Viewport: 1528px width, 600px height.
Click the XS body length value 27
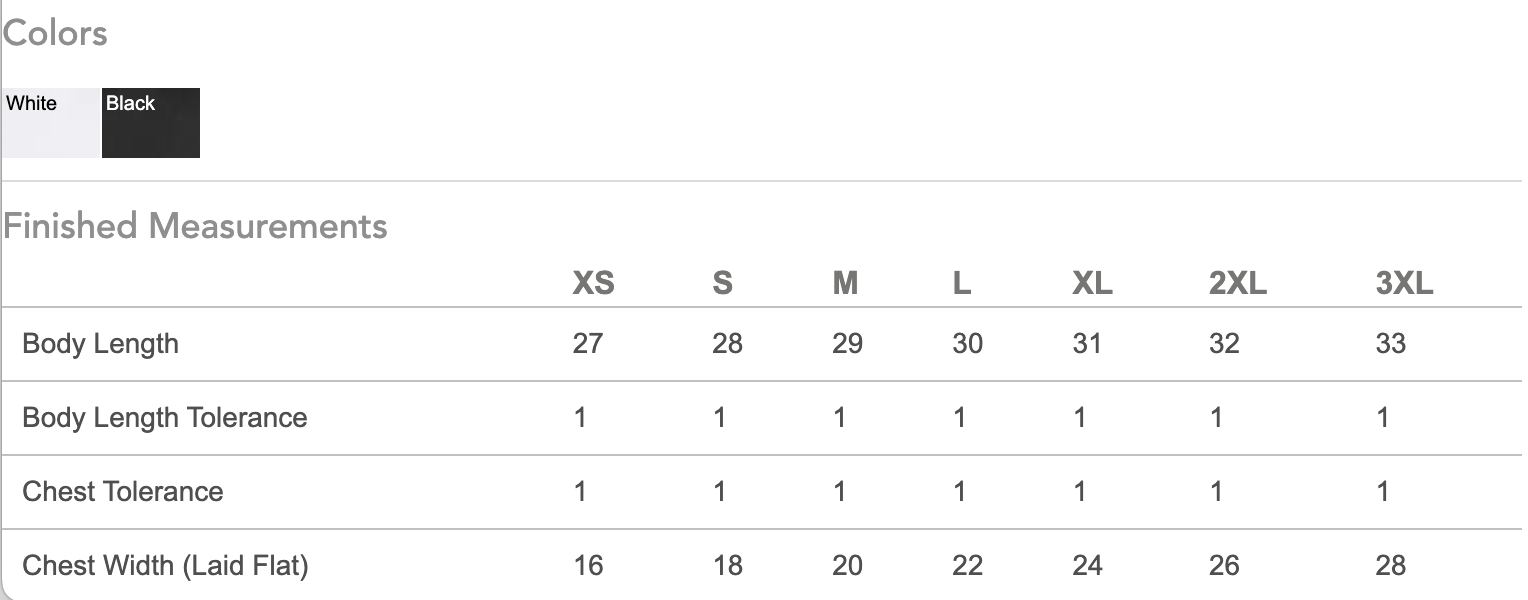coord(588,344)
